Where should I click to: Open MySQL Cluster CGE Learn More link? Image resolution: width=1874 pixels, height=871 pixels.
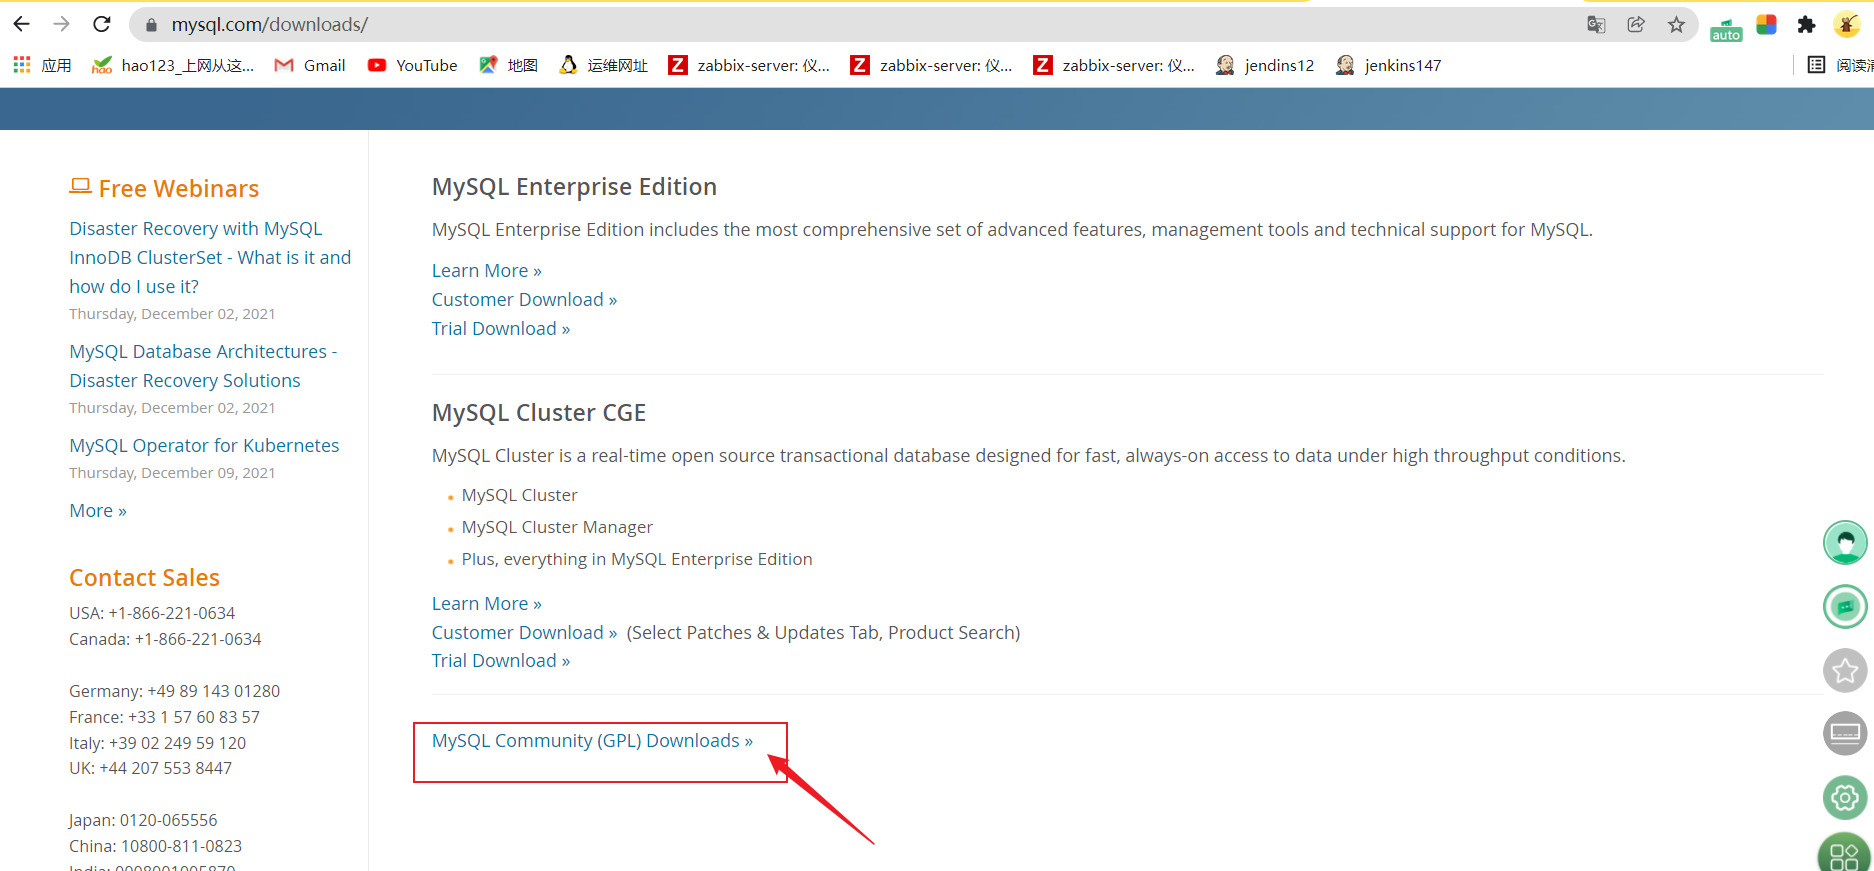[x=486, y=603]
